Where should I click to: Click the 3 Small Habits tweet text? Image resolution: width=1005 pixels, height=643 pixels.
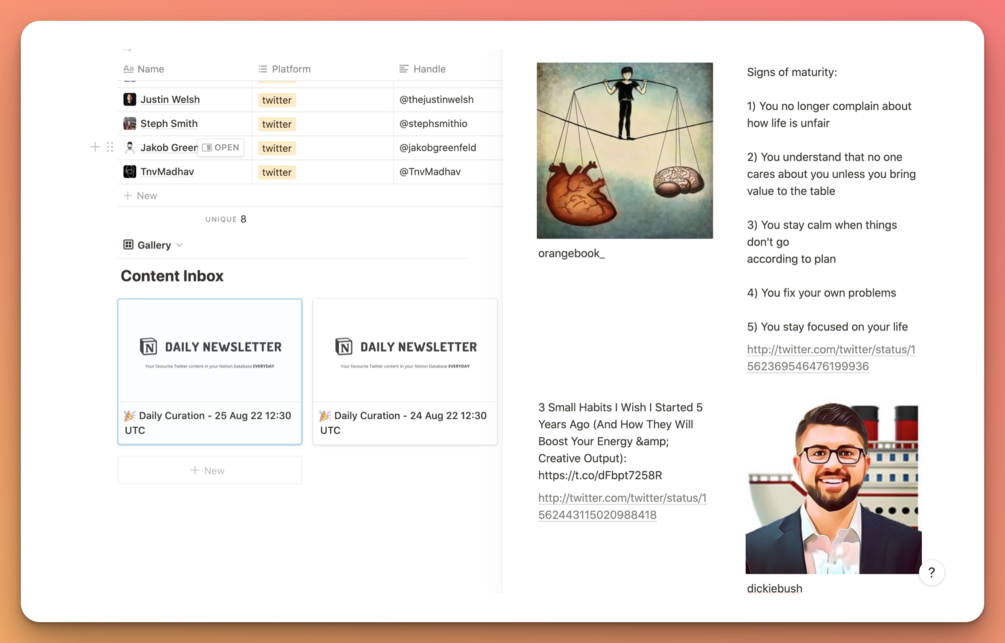click(x=622, y=441)
